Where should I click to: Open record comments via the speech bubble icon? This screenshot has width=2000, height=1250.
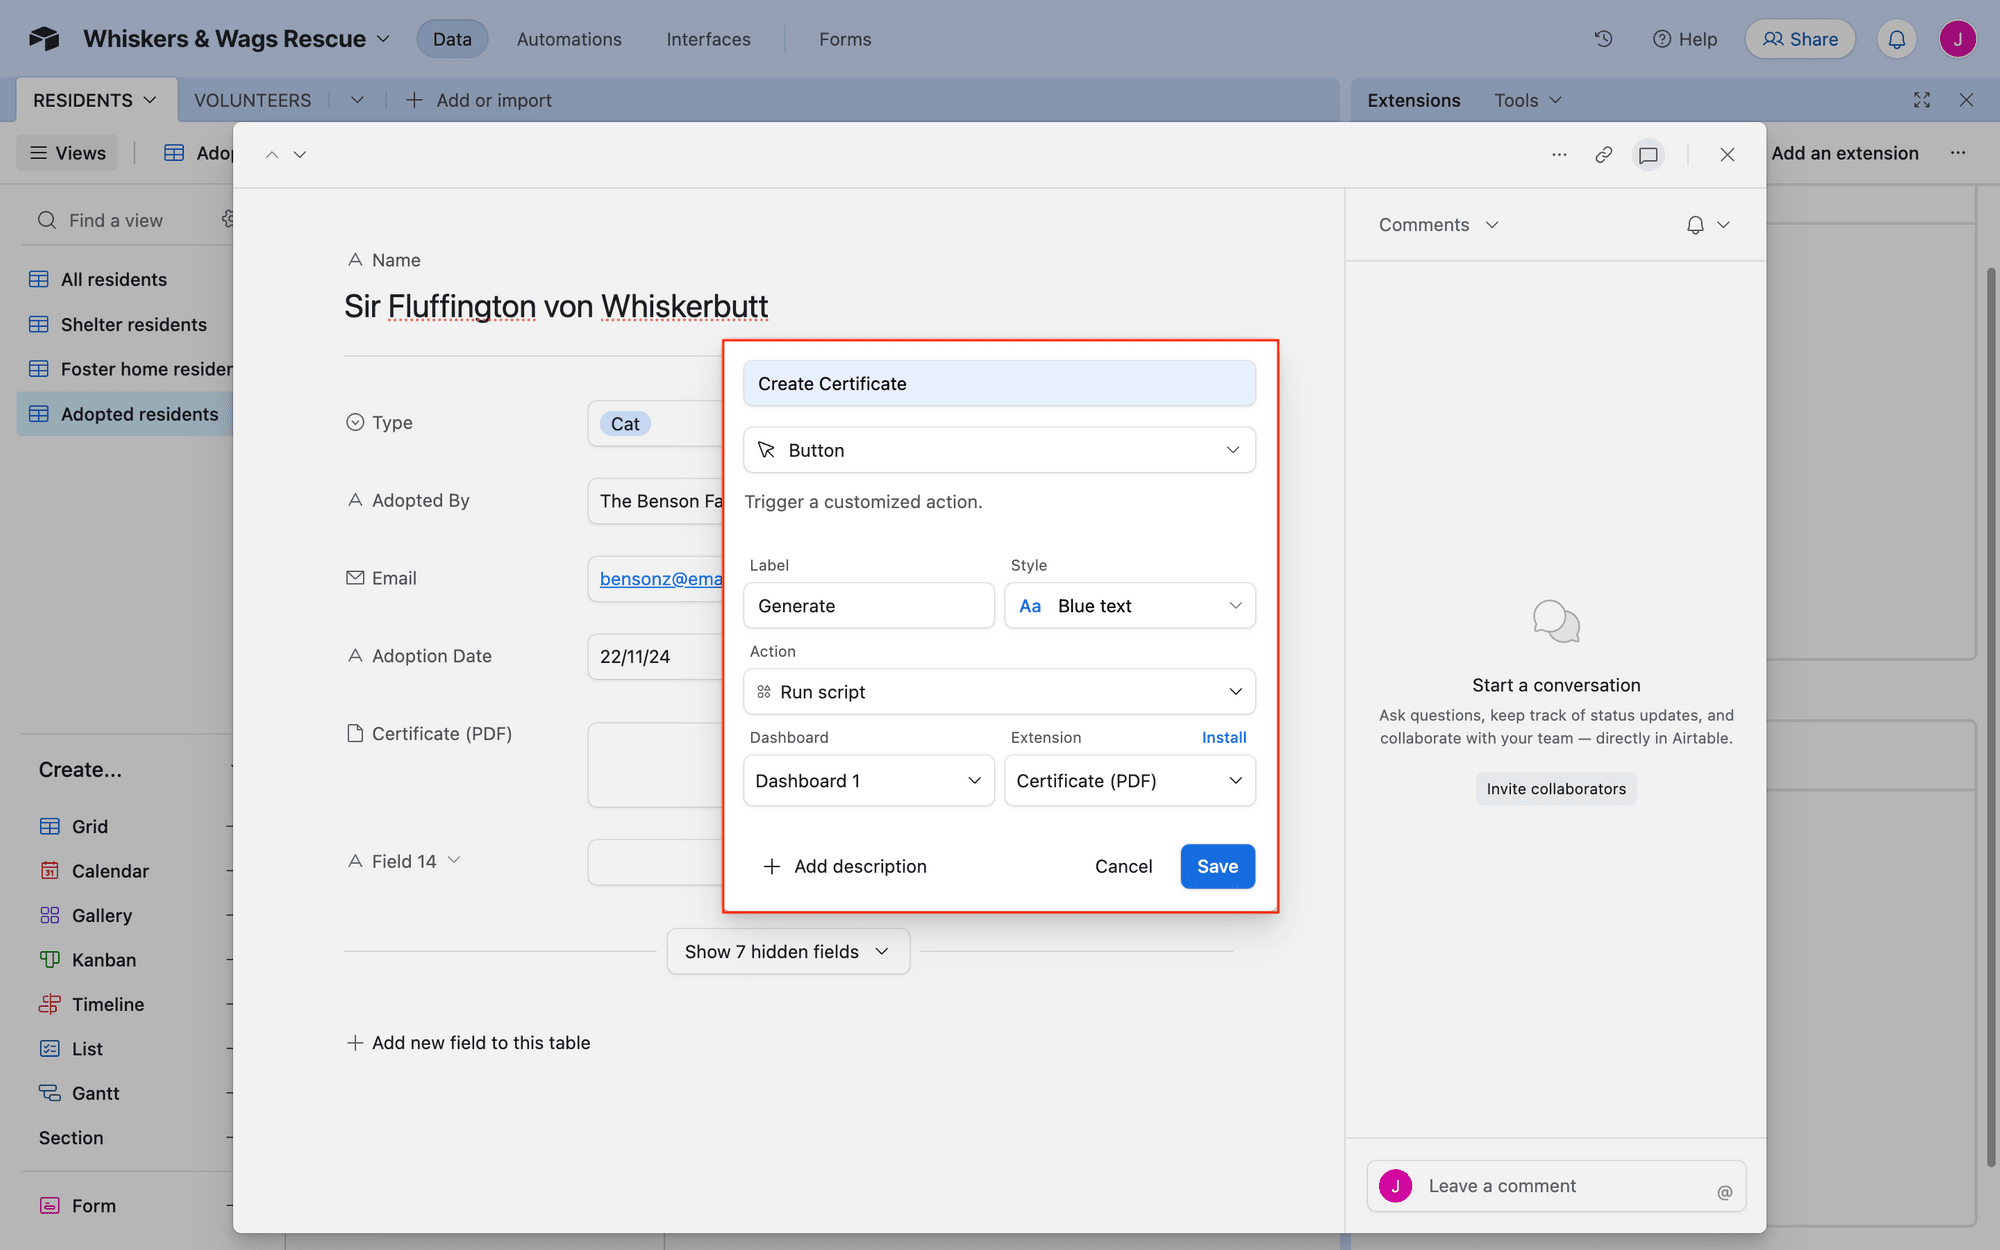tap(1648, 155)
